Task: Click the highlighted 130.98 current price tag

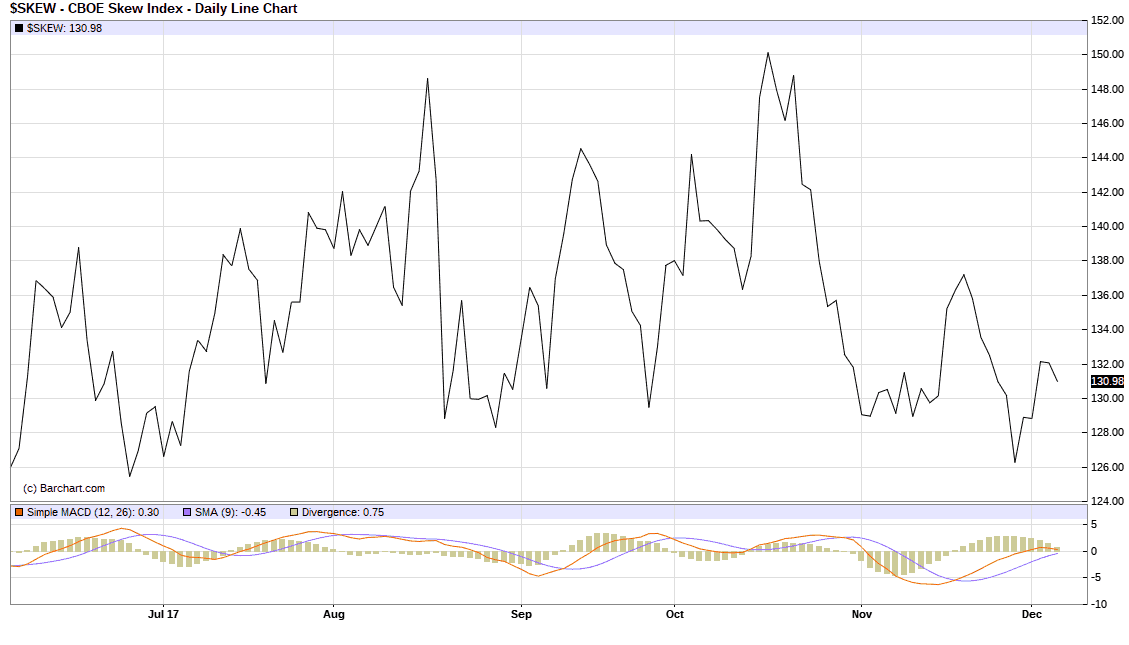Action: pos(1107,382)
